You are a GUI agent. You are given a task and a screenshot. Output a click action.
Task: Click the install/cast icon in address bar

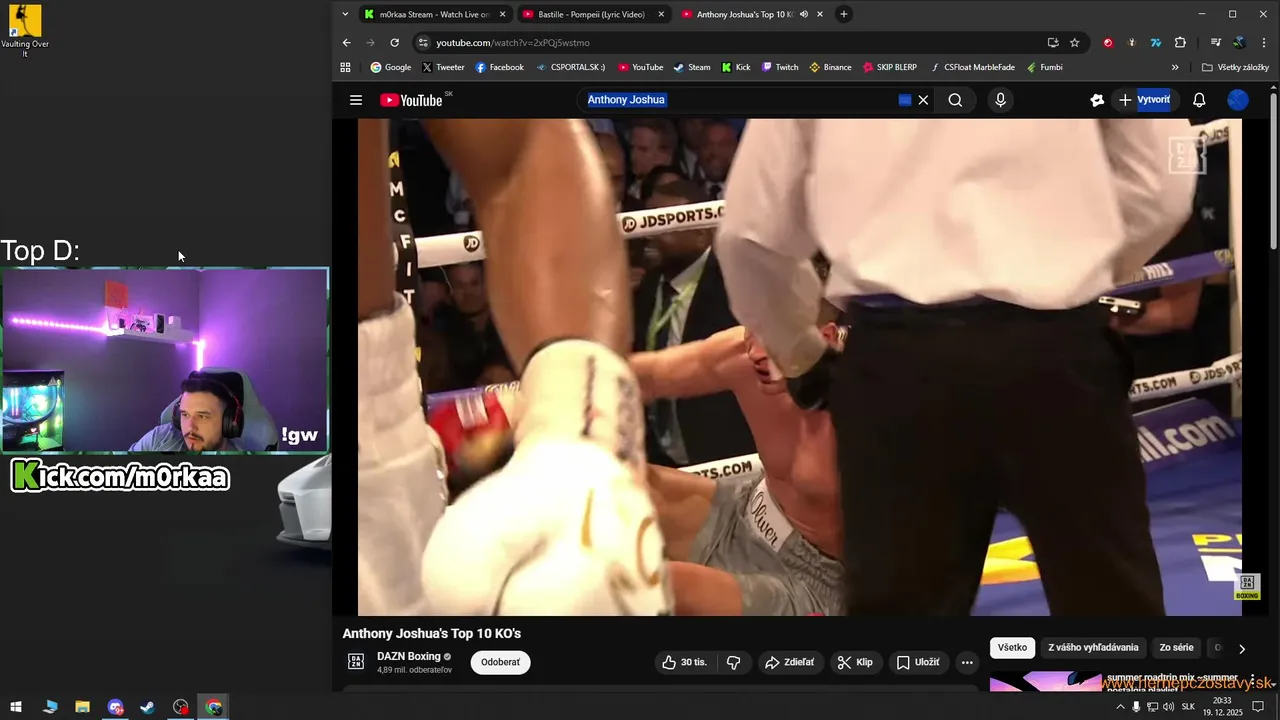[x=1053, y=43]
